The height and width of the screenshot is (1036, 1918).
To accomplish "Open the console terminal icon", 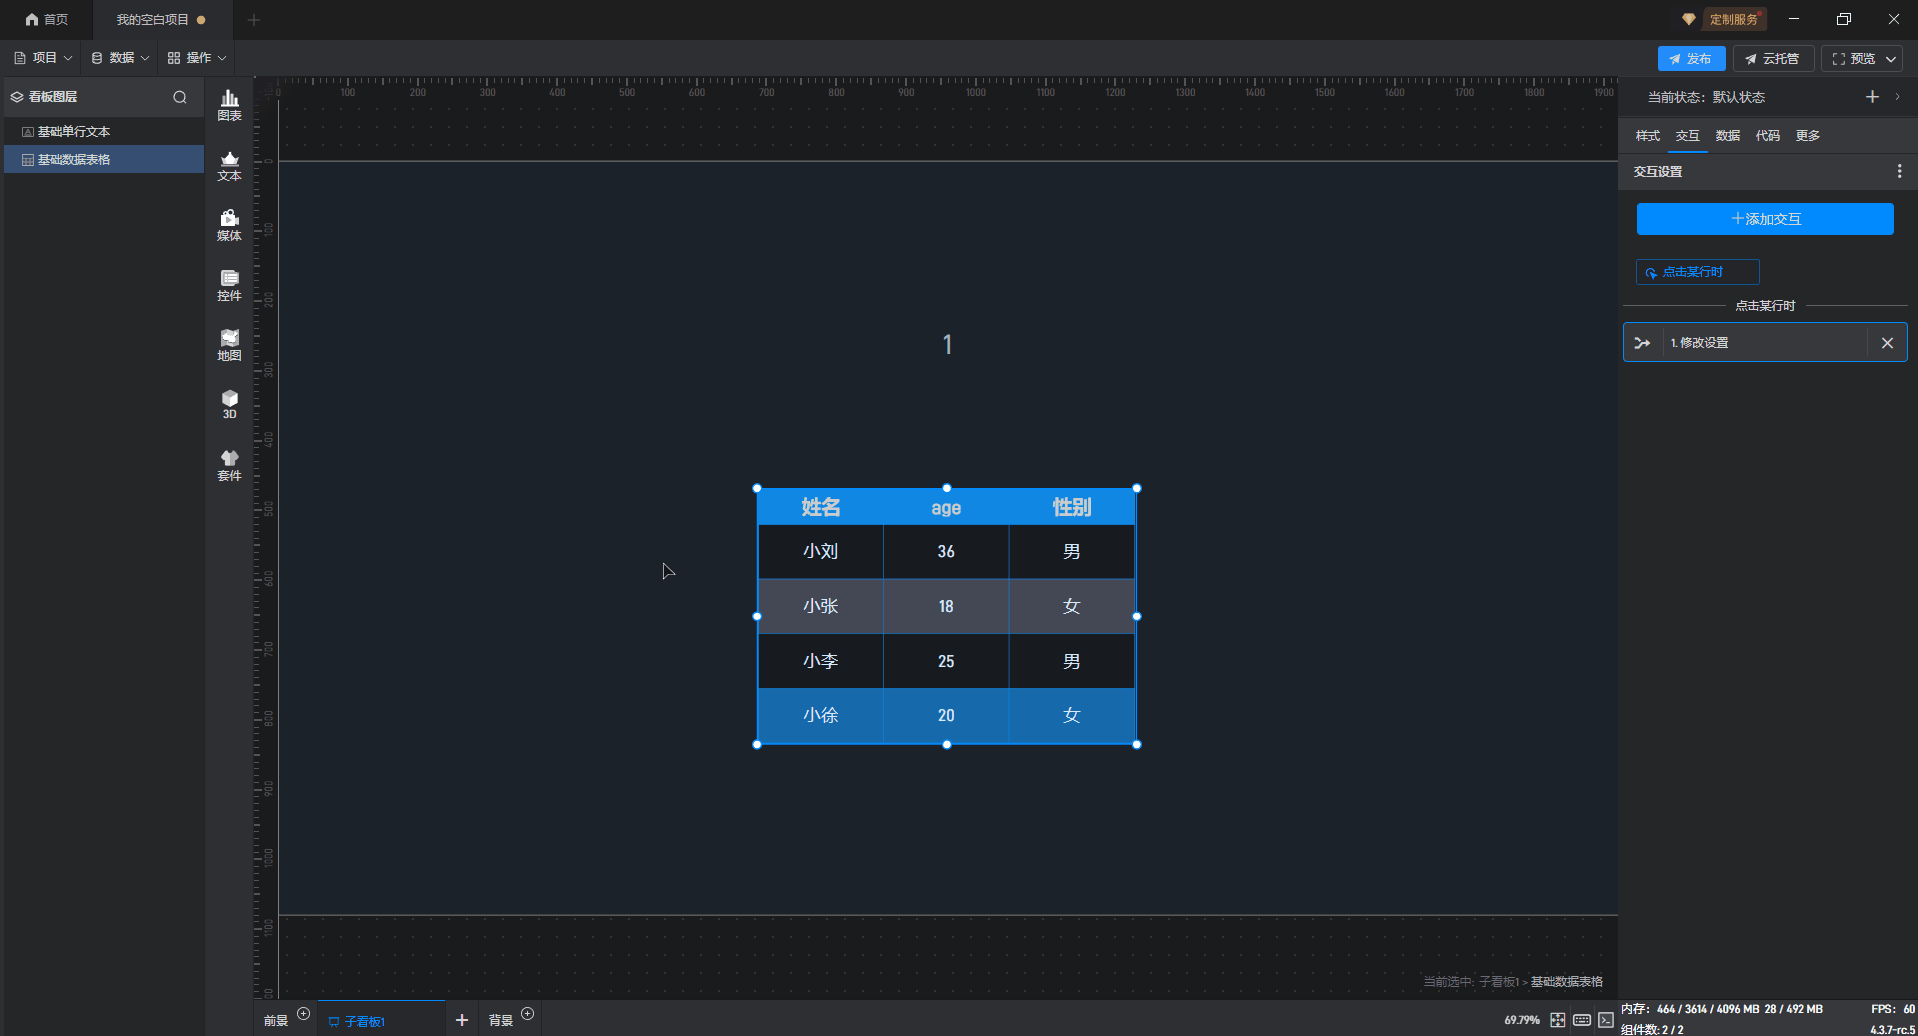I will pyautogui.click(x=1606, y=1020).
